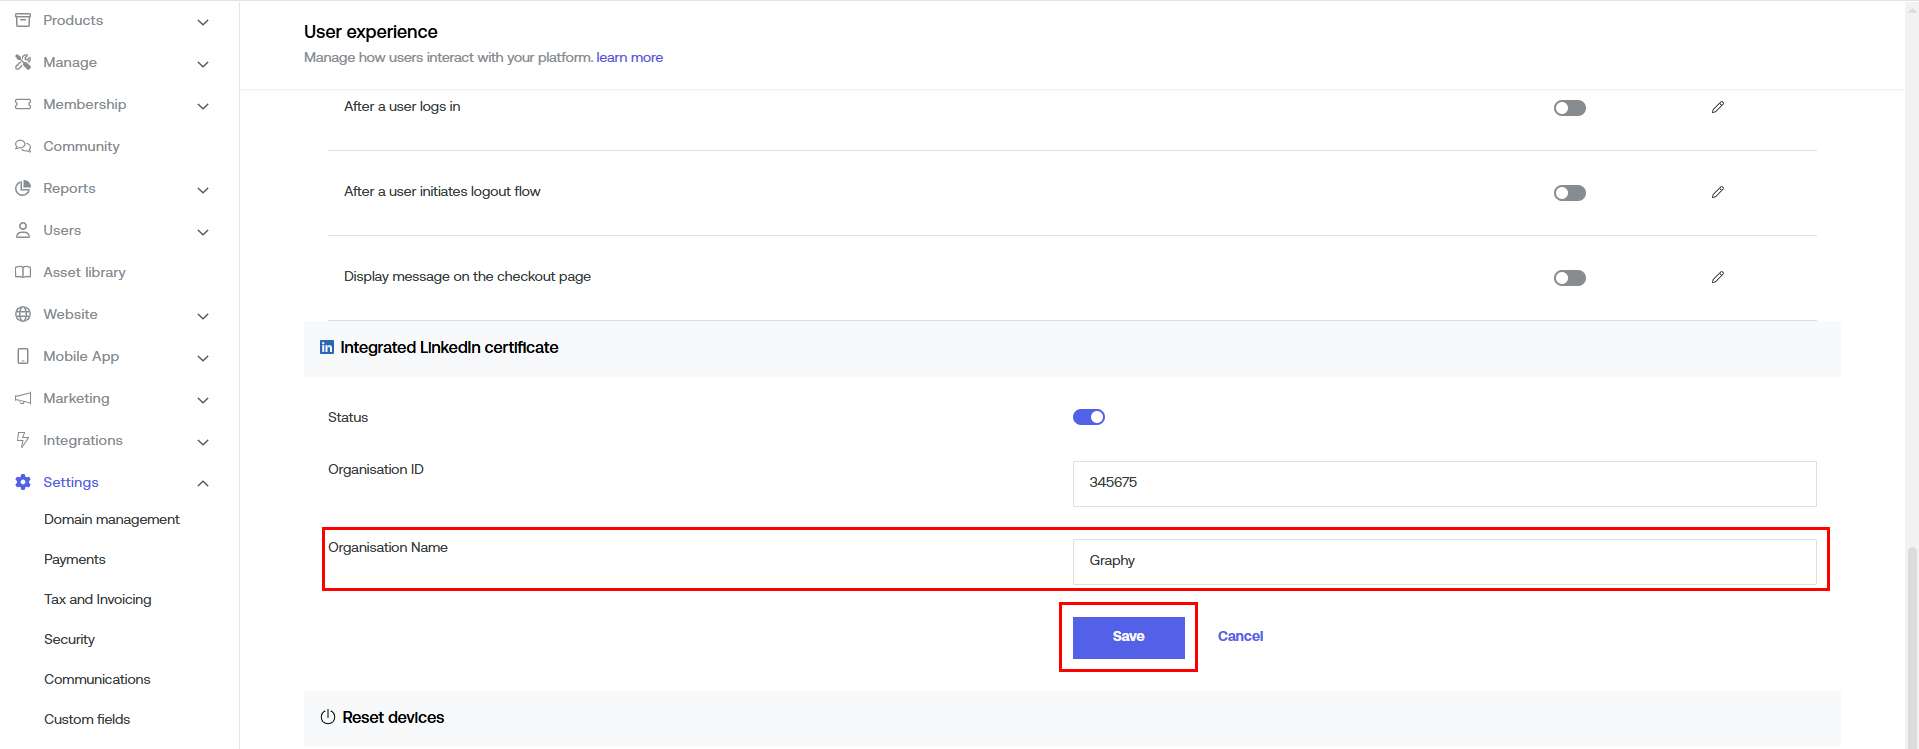1919x749 pixels.
Task: Click into the Organisation ID field
Action: (1443, 483)
